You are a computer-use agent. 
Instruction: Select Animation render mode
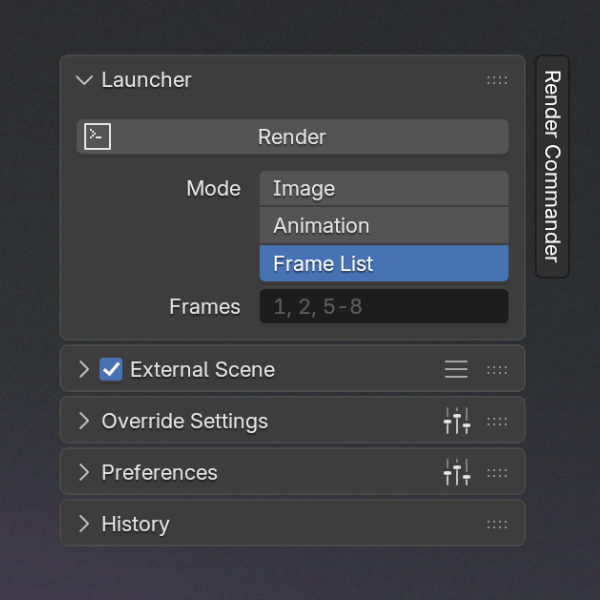click(x=384, y=226)
